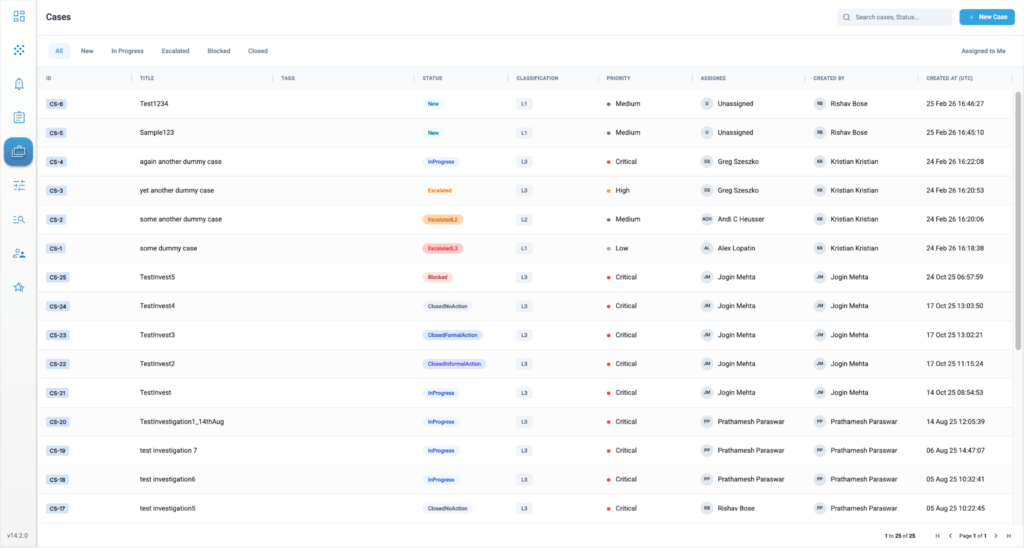Screen dimensions: 1024x548
Task: Select the briefcase Cases icon
Action: (x=18, y=152)
